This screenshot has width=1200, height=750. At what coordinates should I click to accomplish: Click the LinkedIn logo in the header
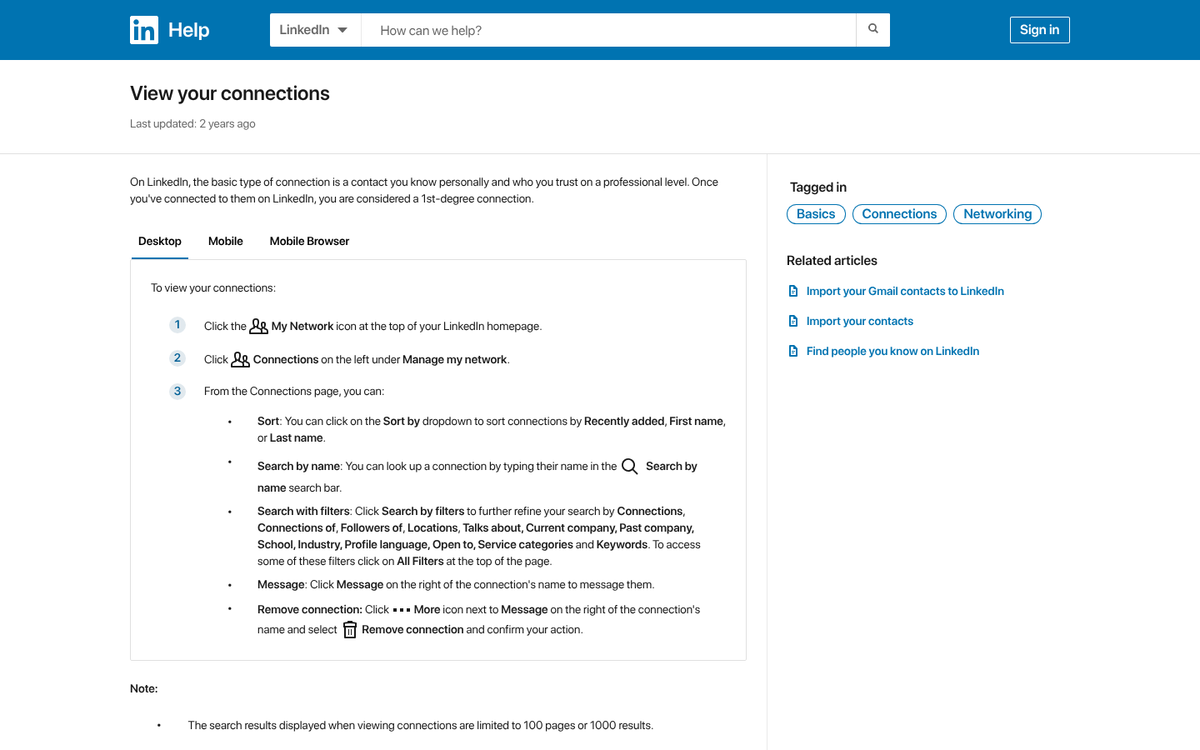(142, 29)
